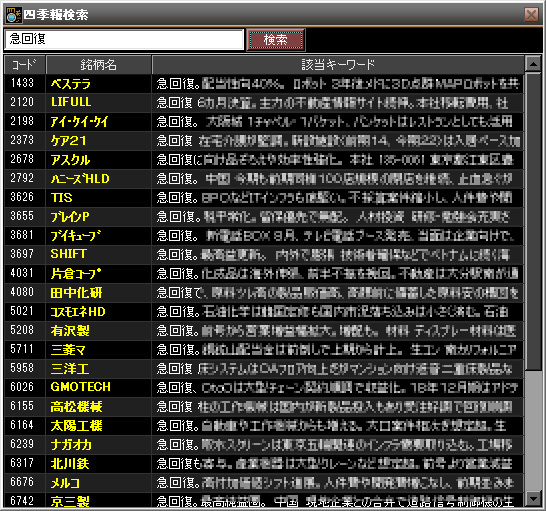Select stock name ブイキューブ
Image resolution: width=546 pixels, height=511 pixels.
coord(76,235)
